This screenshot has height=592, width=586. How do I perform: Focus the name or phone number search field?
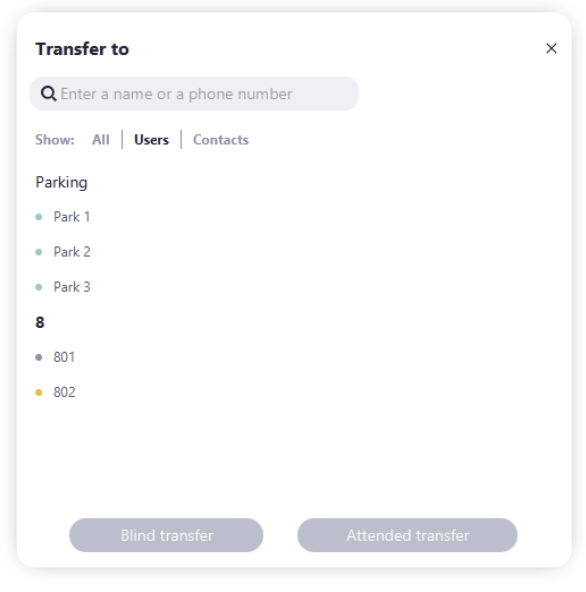tap(194, 94)
